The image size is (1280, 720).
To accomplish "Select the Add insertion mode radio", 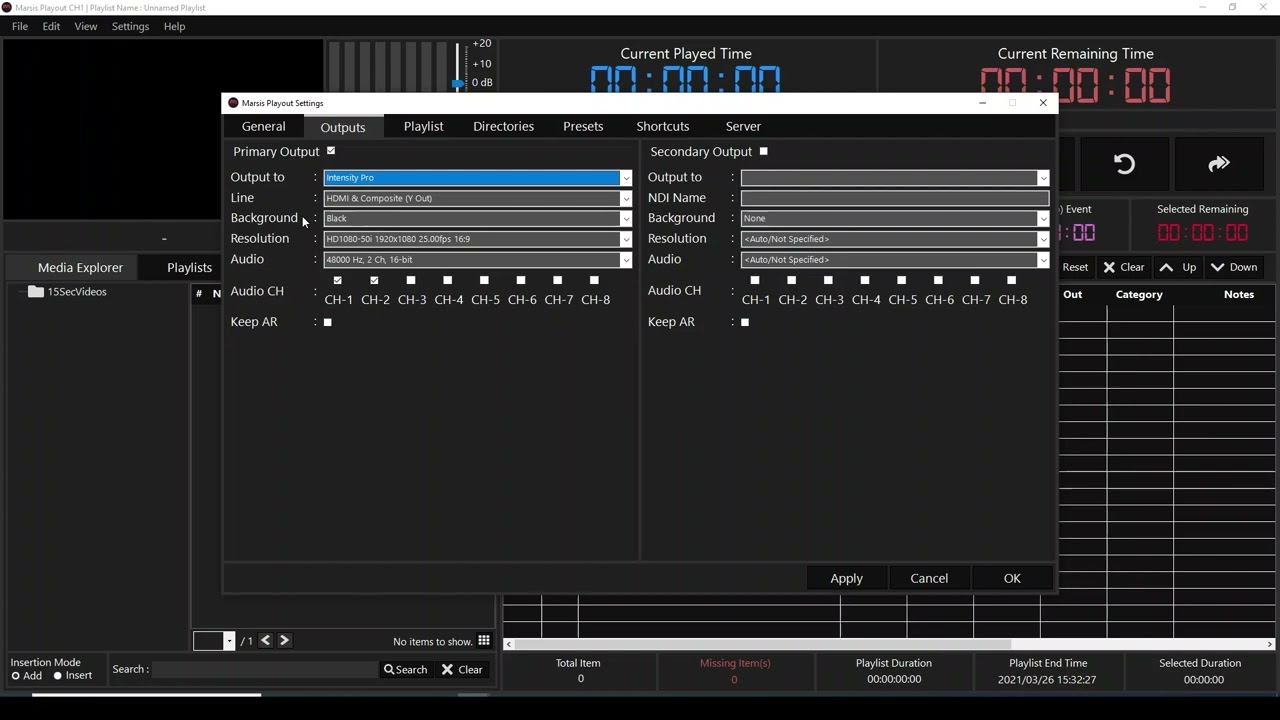I will coord(16,676).
